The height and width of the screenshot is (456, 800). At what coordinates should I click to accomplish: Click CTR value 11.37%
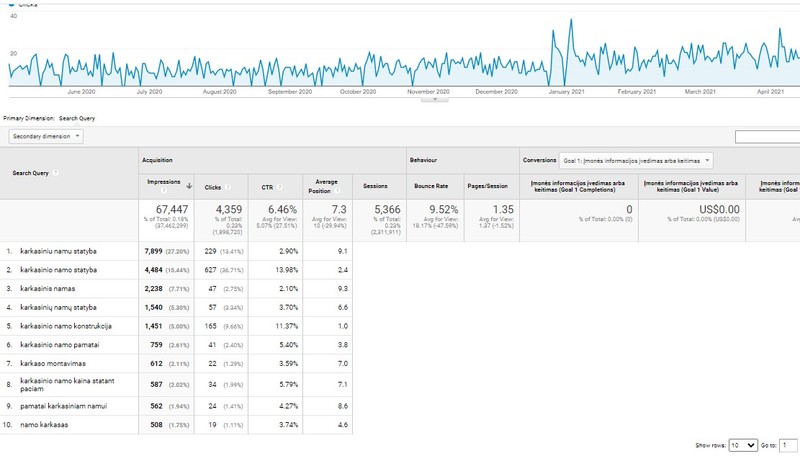coord(286,326)
